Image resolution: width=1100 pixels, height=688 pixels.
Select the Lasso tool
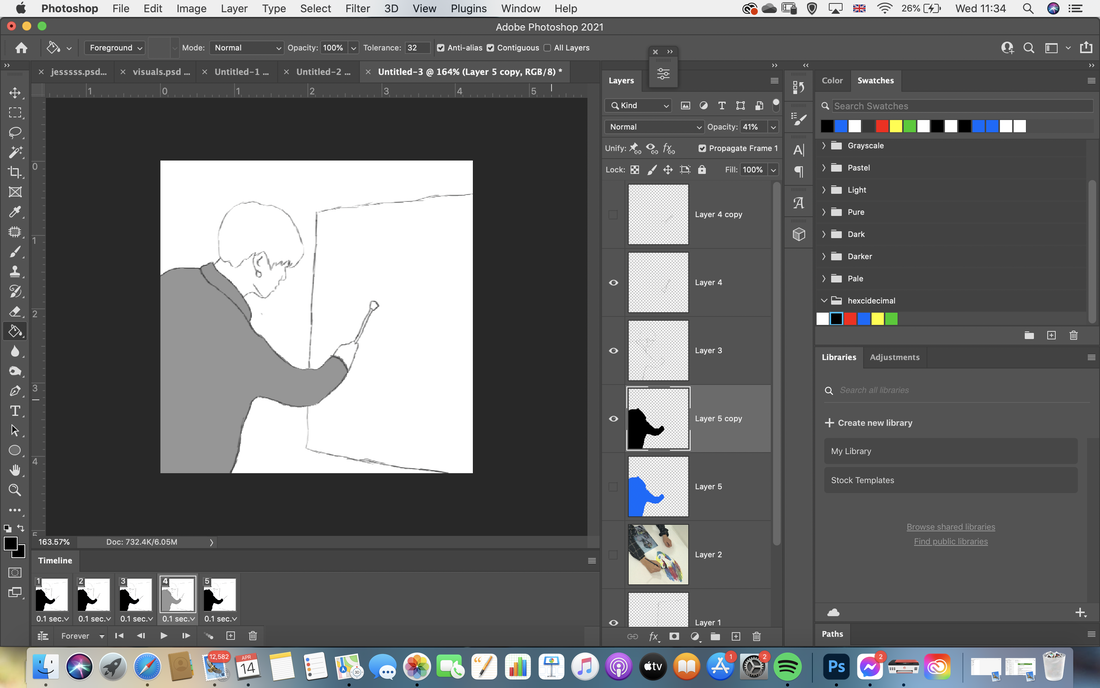click(x=15, y=133)
